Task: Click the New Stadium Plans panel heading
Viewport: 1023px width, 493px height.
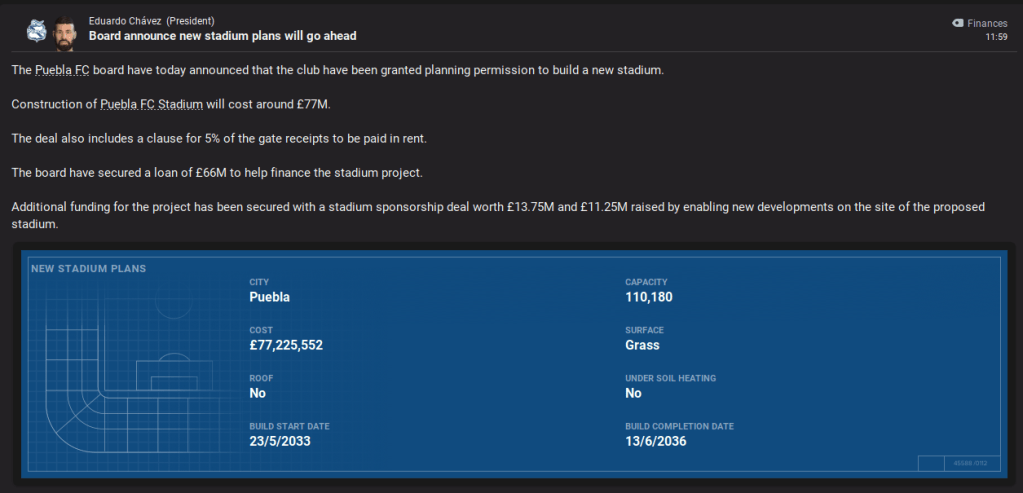Action: coord(88,268)
